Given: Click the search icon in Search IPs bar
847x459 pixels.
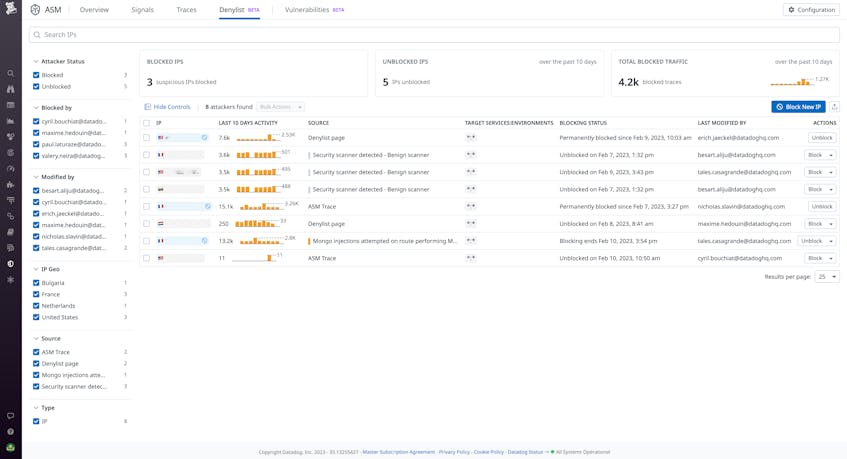Looking at the screenshot, I should (x=37, y=35).
